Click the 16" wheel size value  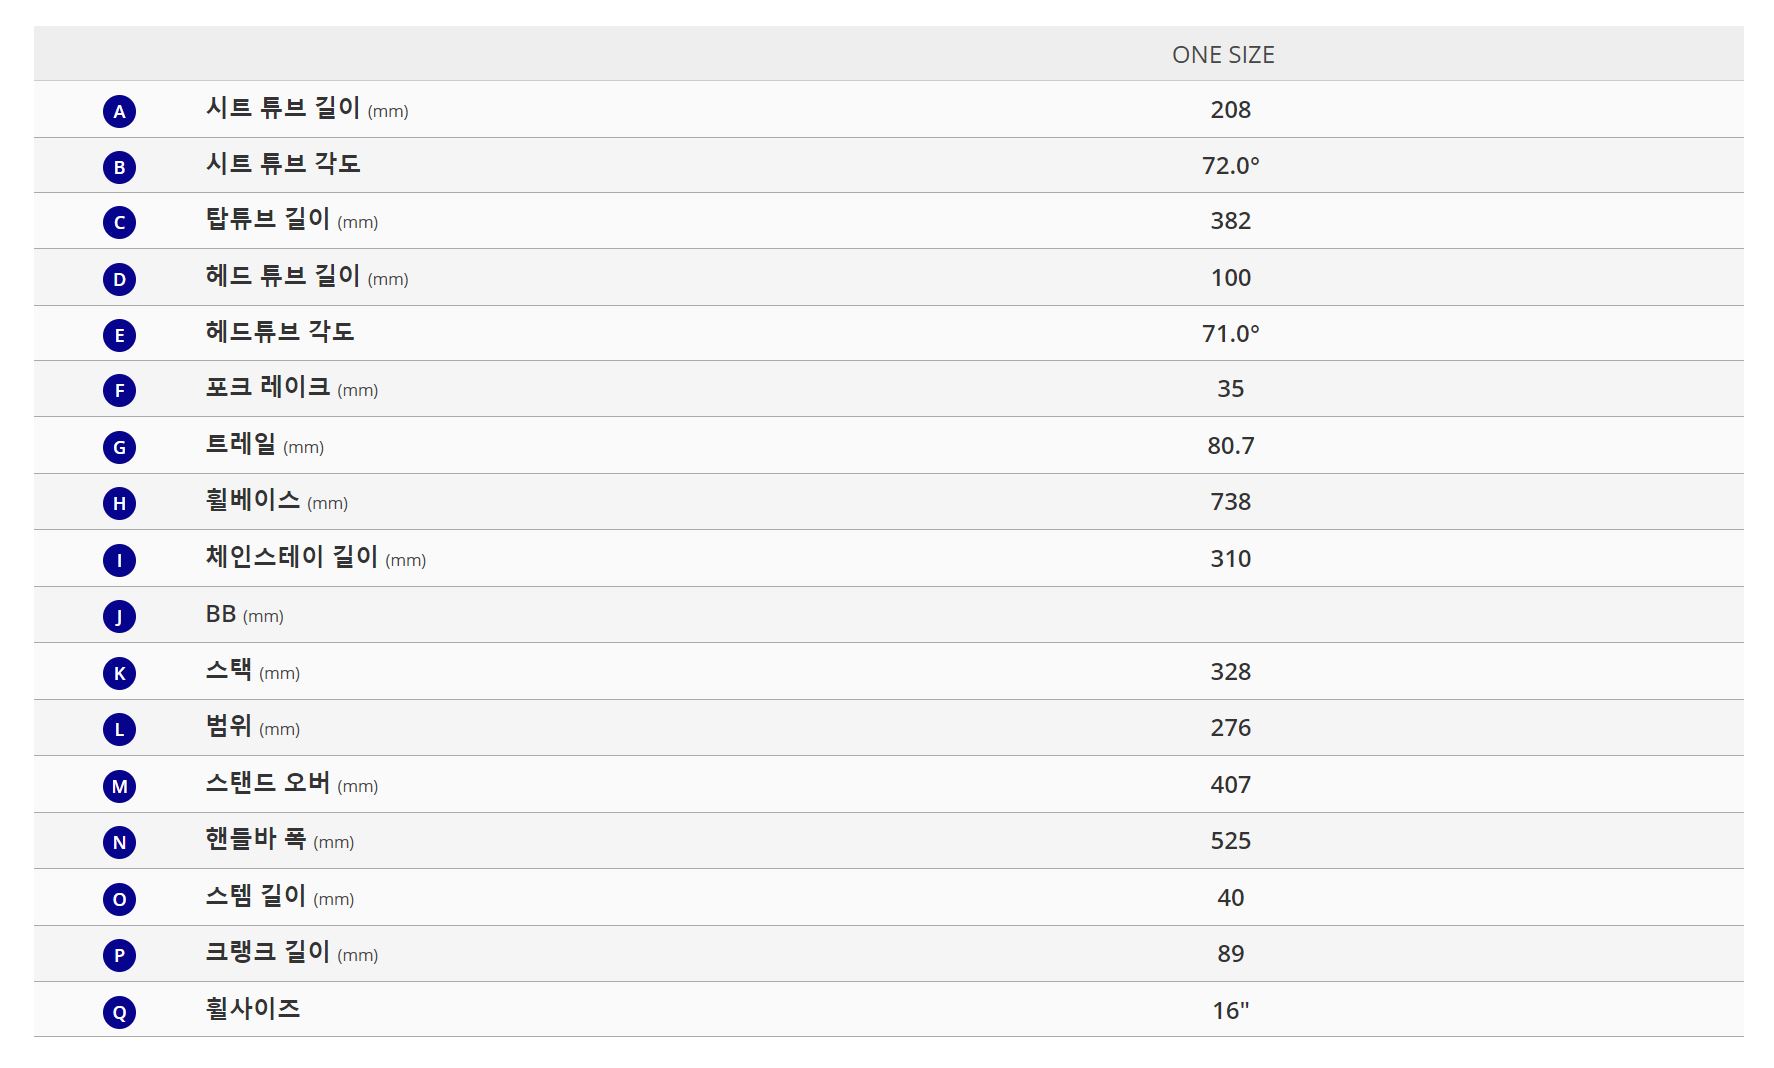pyautogui.click(x=1231, y=1011)
